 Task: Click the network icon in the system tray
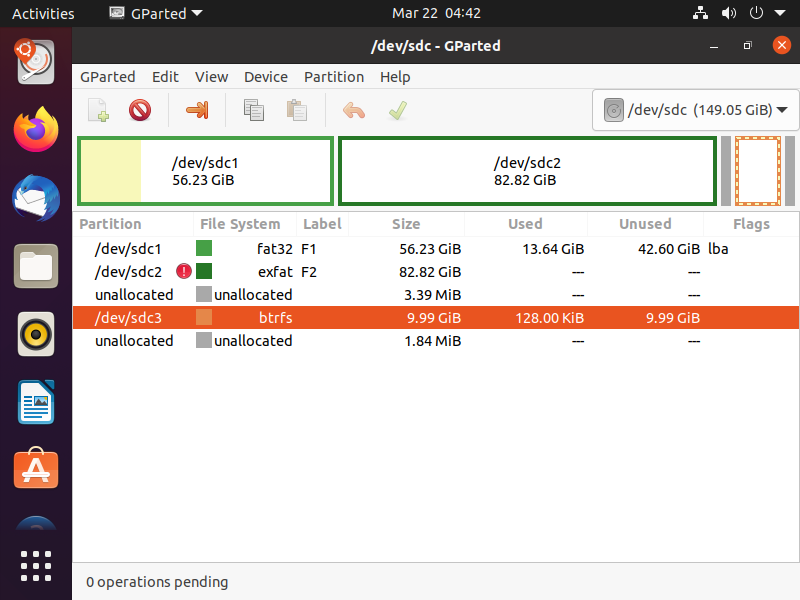[700, 13]
